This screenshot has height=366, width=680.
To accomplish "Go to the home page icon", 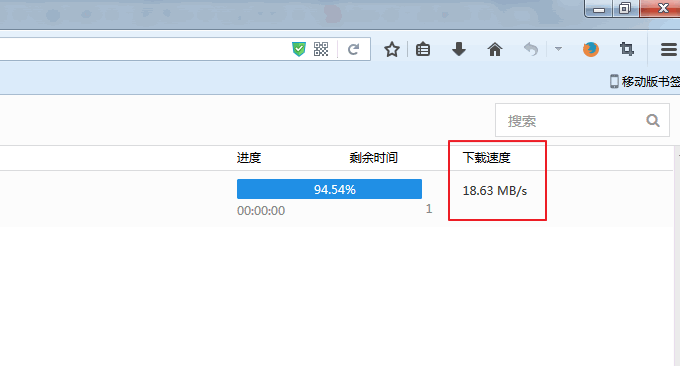I will tap(495, 49).
